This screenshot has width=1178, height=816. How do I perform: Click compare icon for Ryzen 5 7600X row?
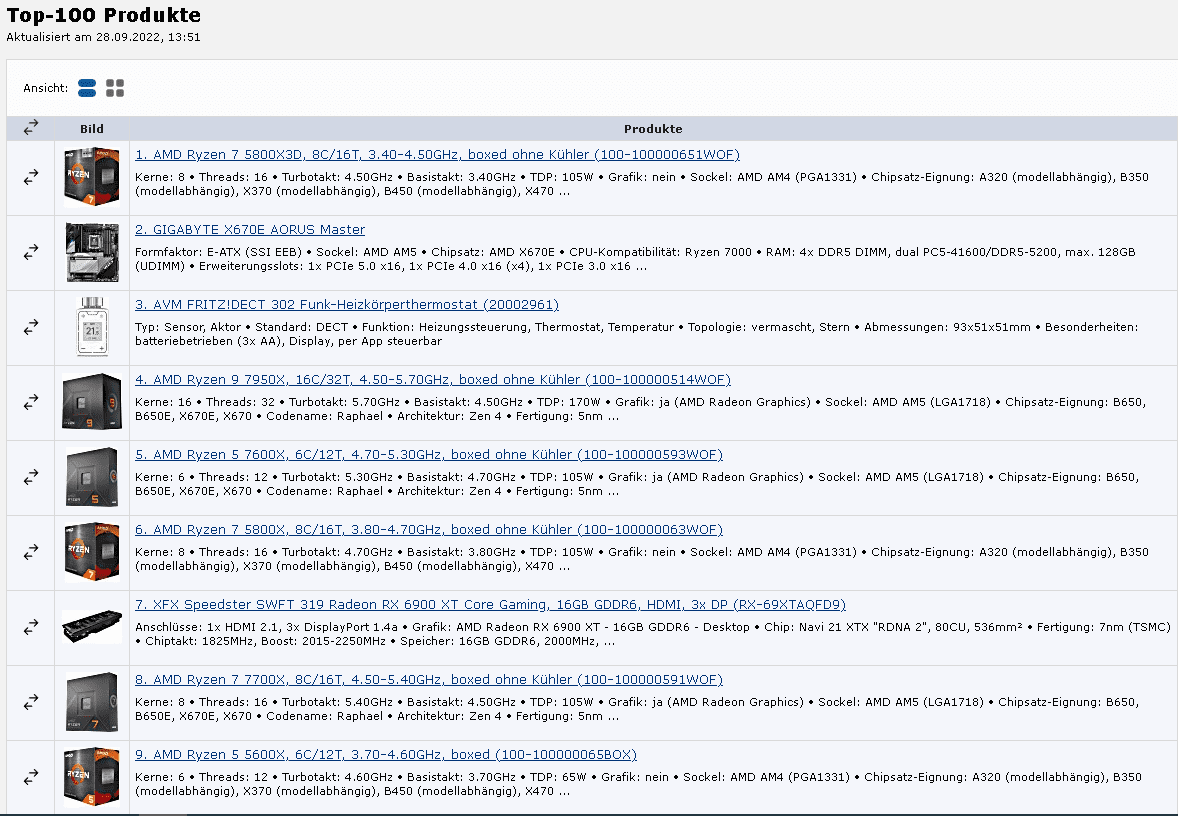click(31, 477)
